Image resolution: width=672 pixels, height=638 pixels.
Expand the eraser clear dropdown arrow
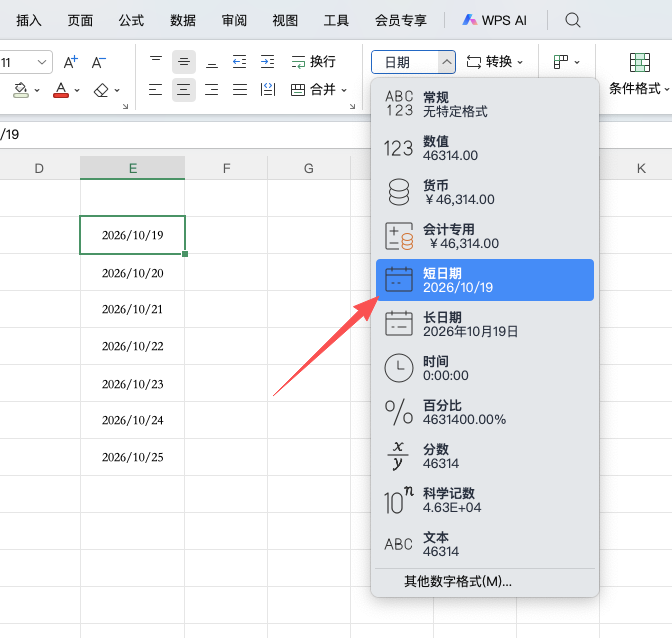pyautogui.click(x=117, y=90)
